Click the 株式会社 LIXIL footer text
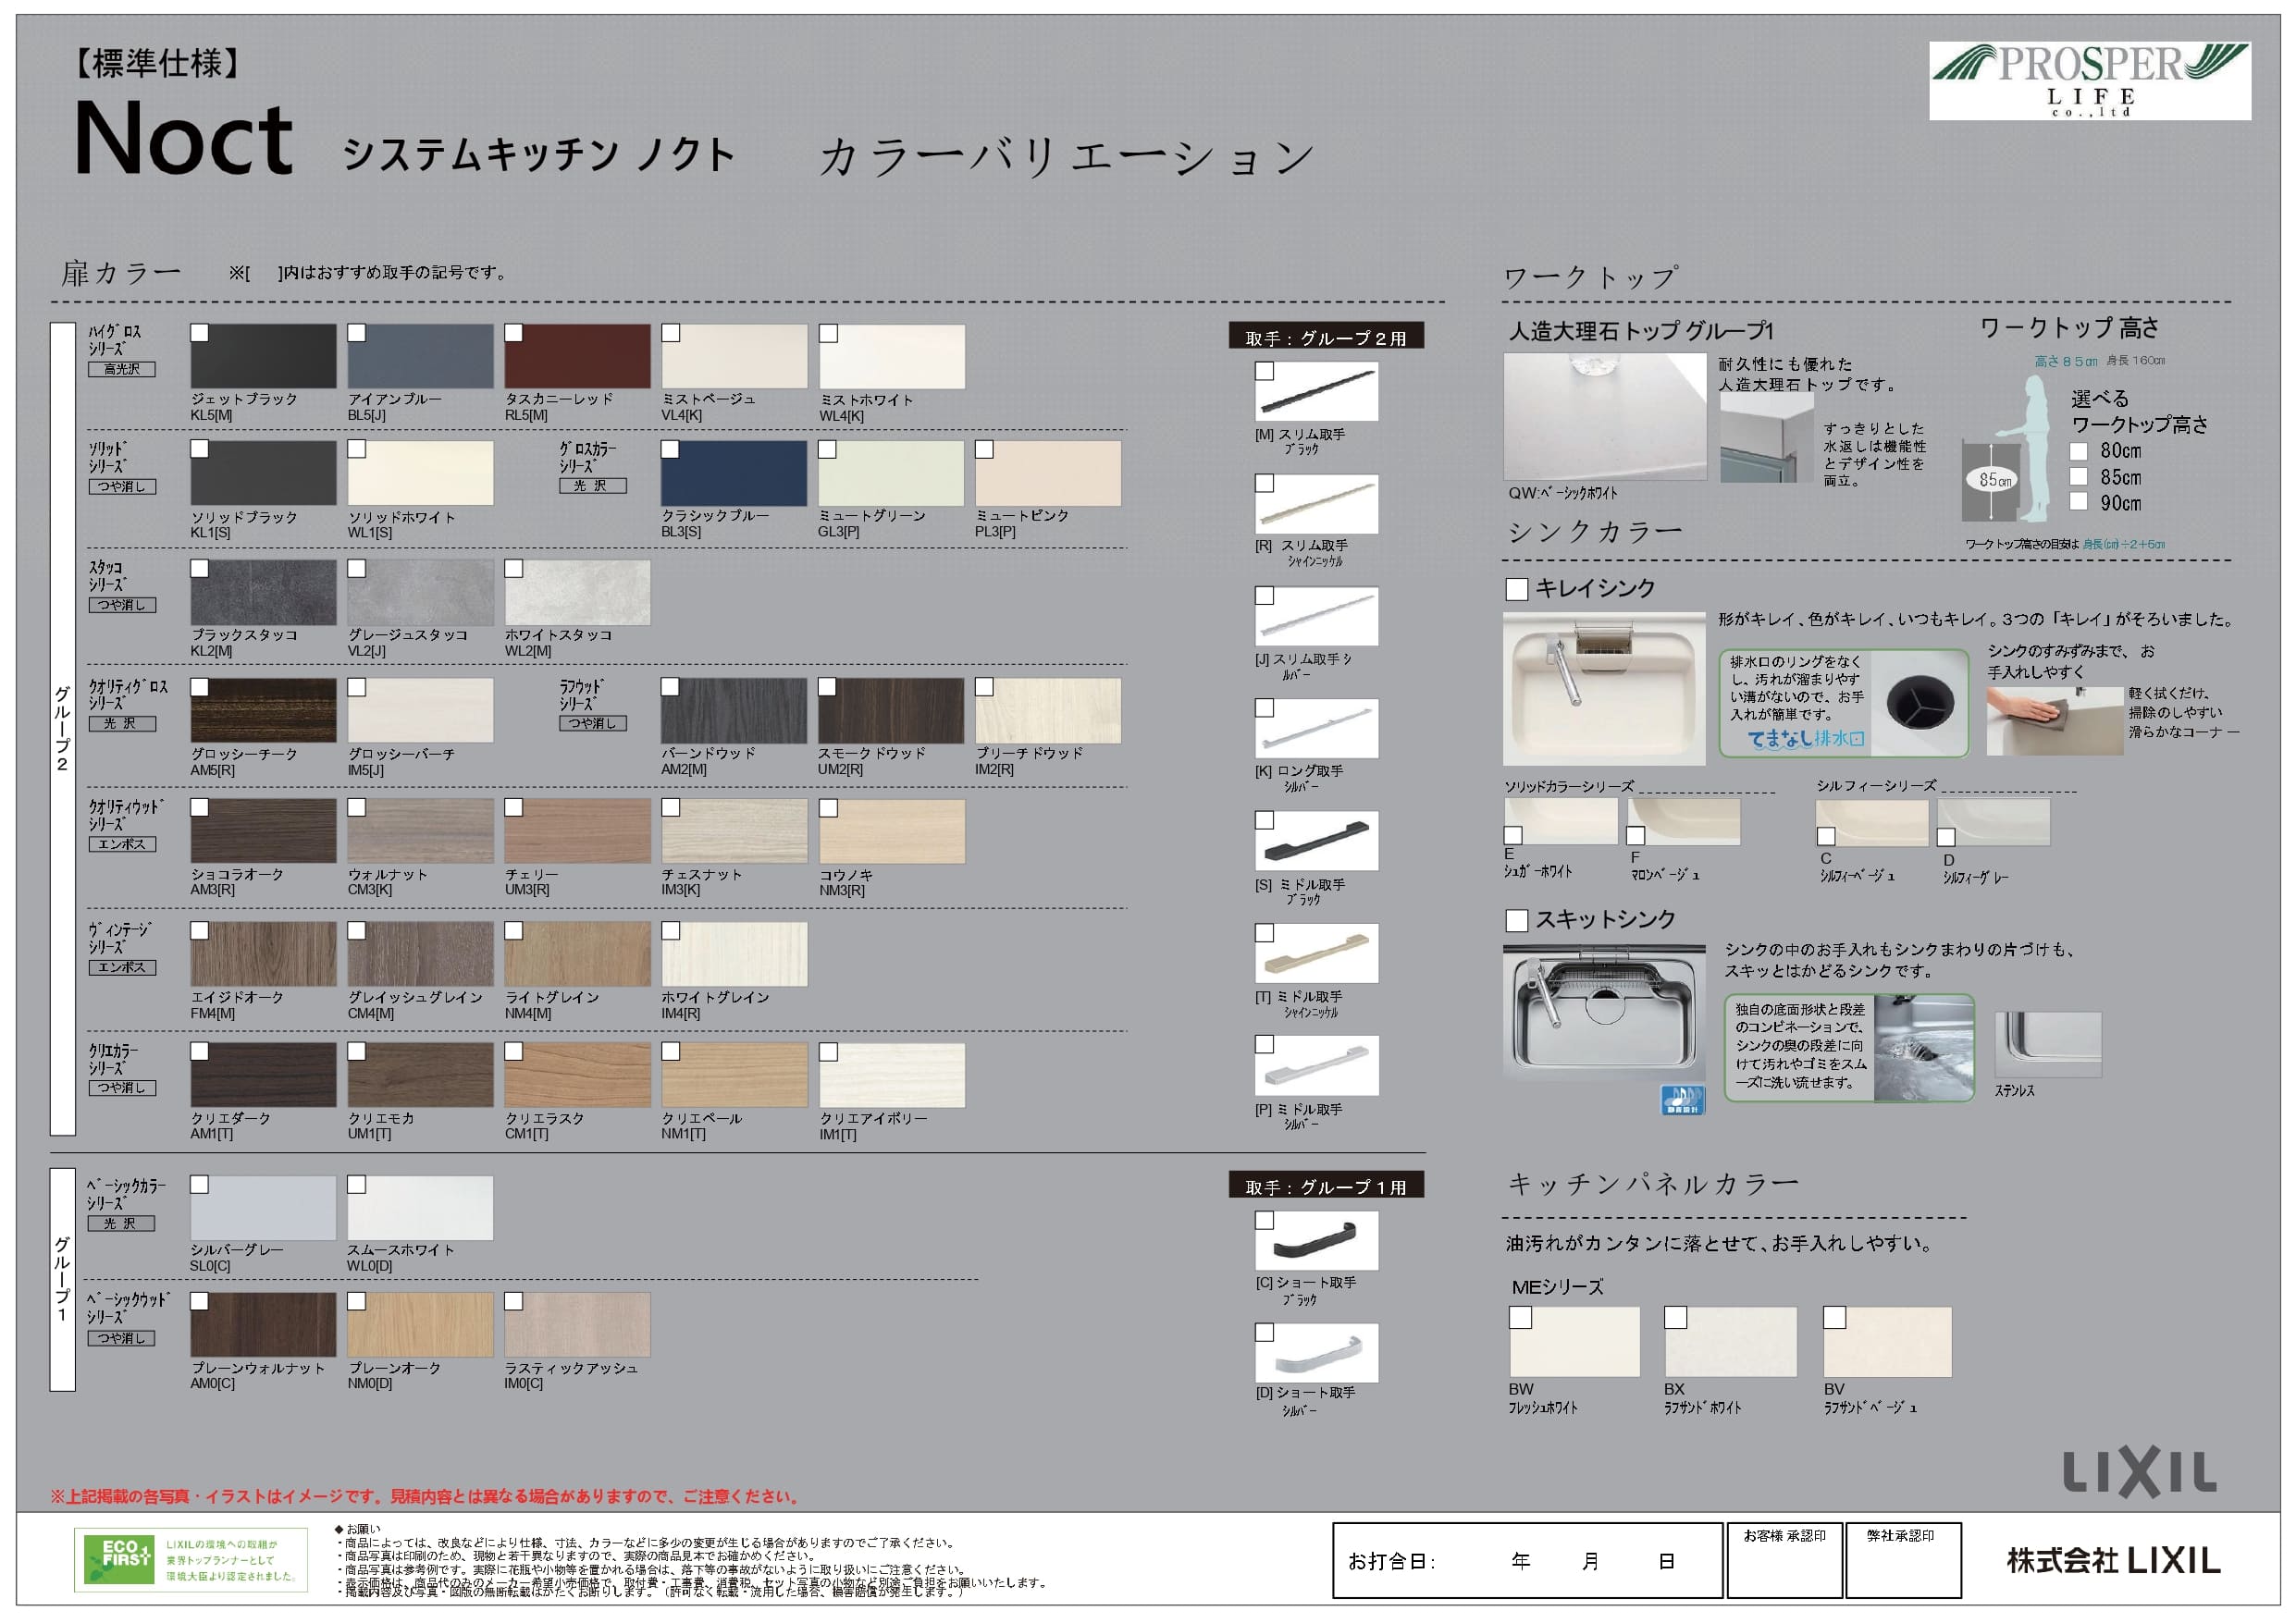 click(2113, 1560)
